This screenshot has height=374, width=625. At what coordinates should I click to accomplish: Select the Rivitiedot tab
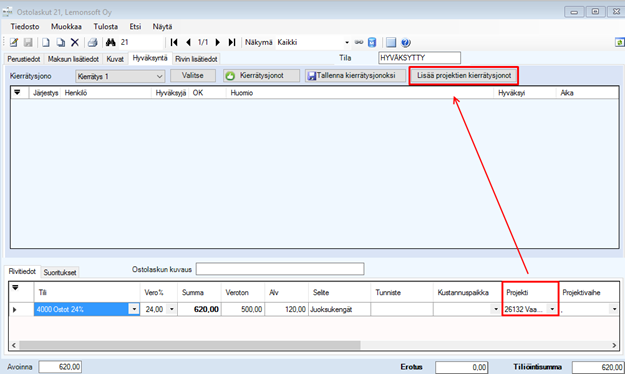click(x=22, y=272)
